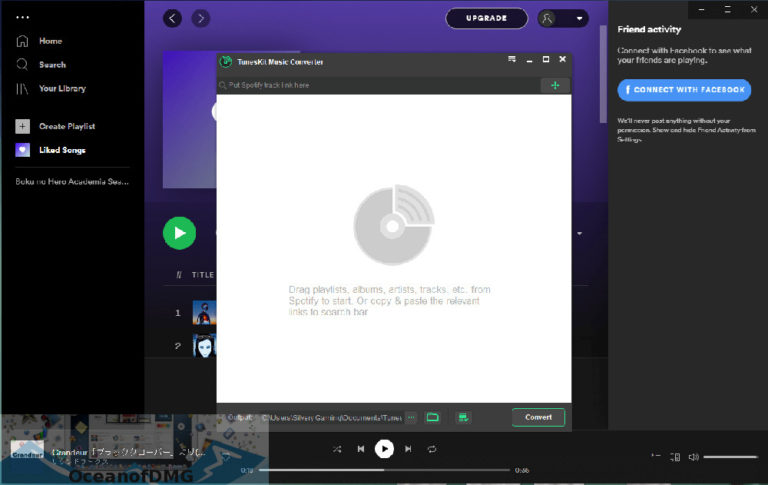
Task: Open album art of track 2
Action: point(204,346)
